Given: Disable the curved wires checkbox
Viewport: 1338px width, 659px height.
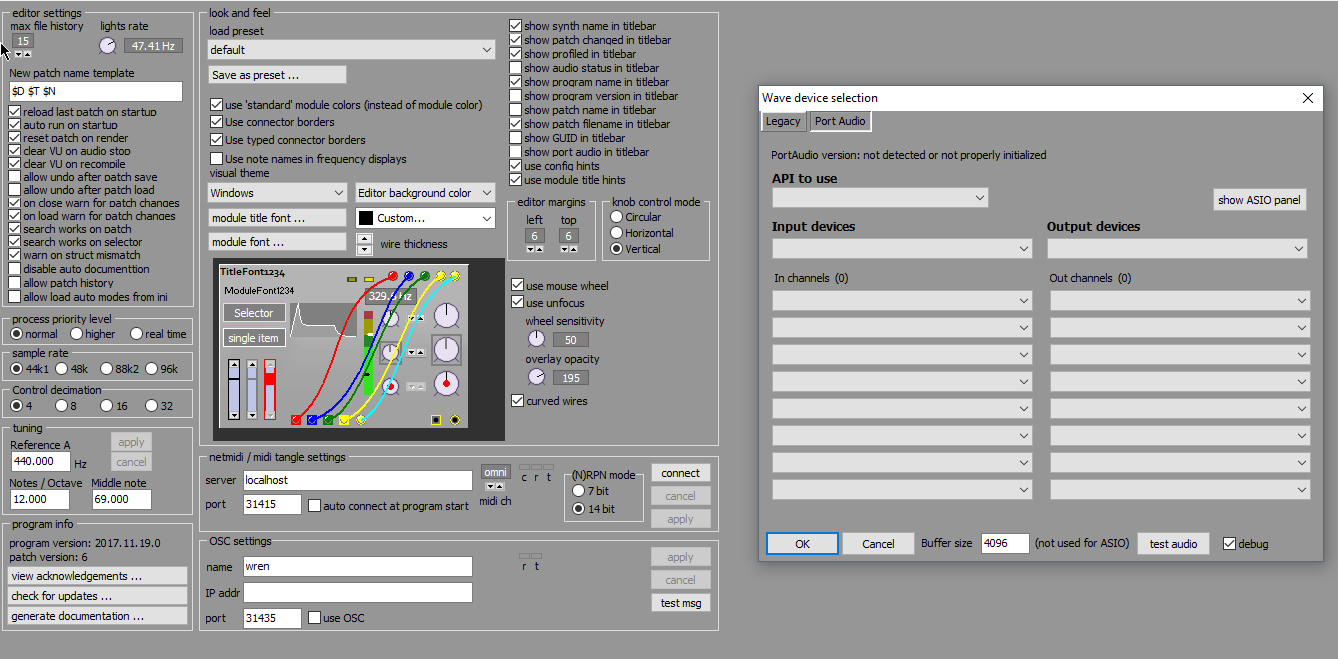Looking at the screenshot, I should click(x=518, y=401).
